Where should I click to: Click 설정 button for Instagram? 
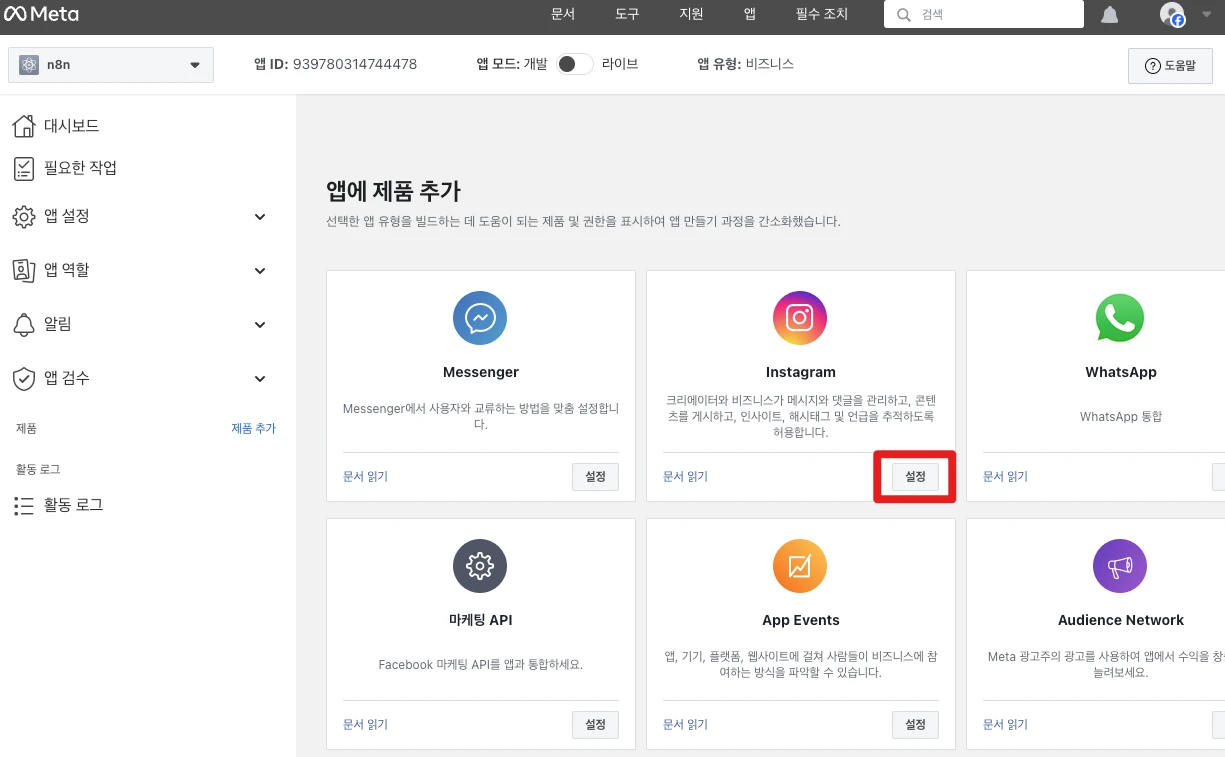(915, 477)
